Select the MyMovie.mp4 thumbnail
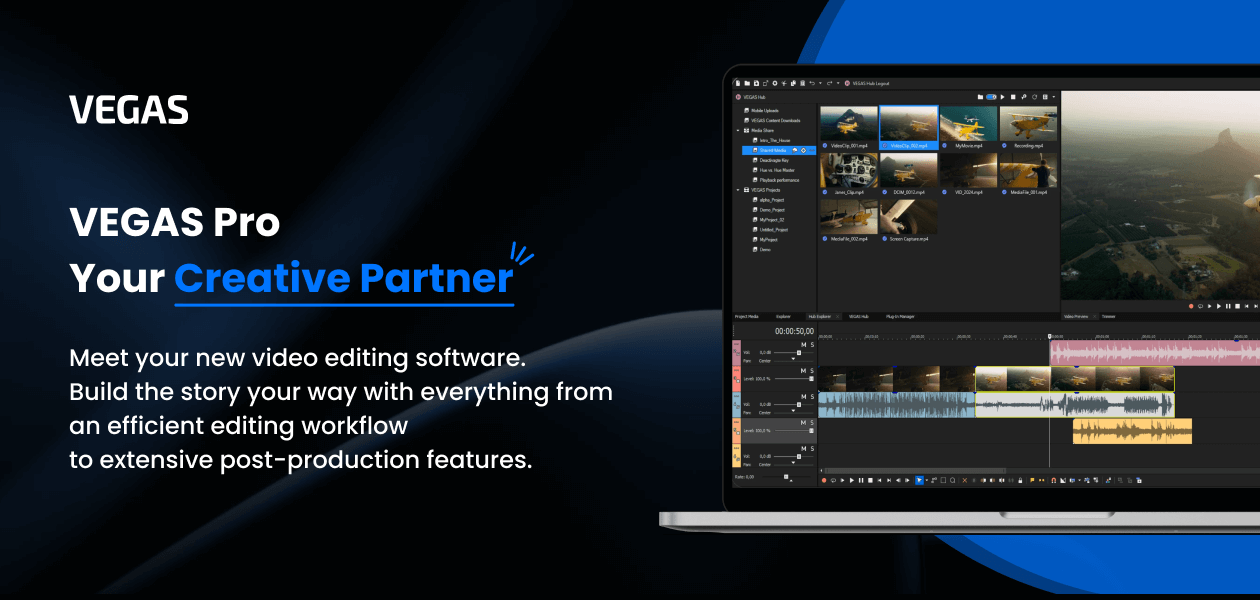The height and width of the screenshot is (600, 1260). point(969,125)
